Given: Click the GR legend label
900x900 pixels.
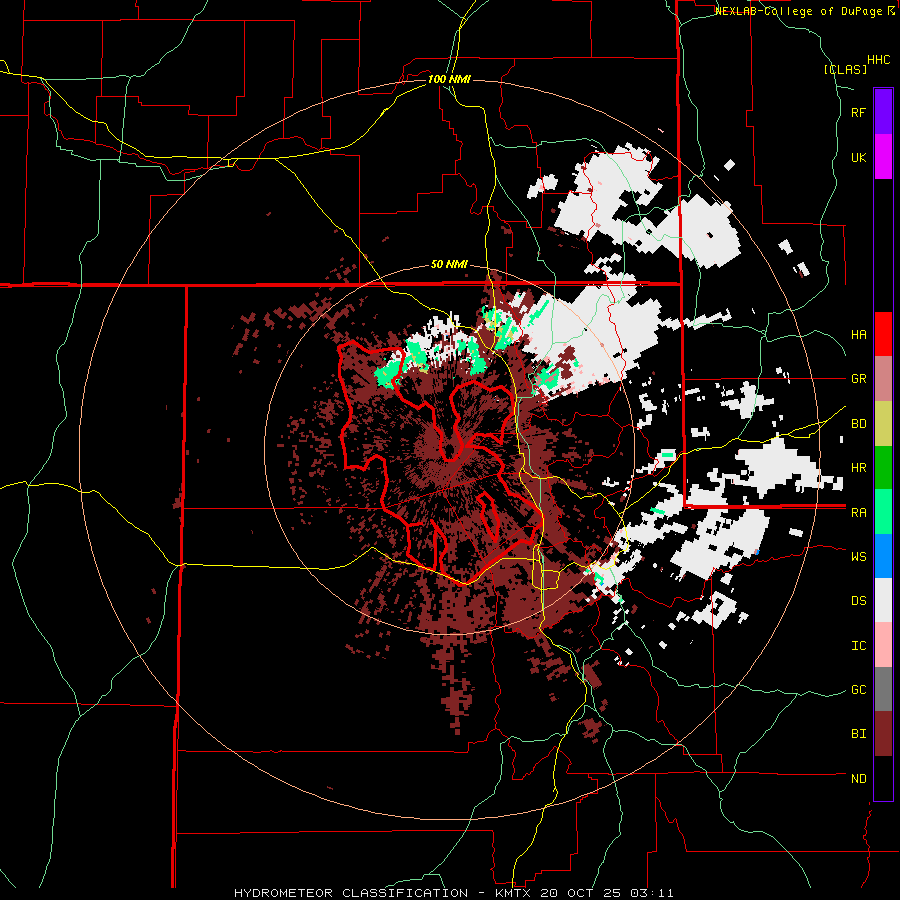Looking at the screenshot, I should (x=858, y=379).
